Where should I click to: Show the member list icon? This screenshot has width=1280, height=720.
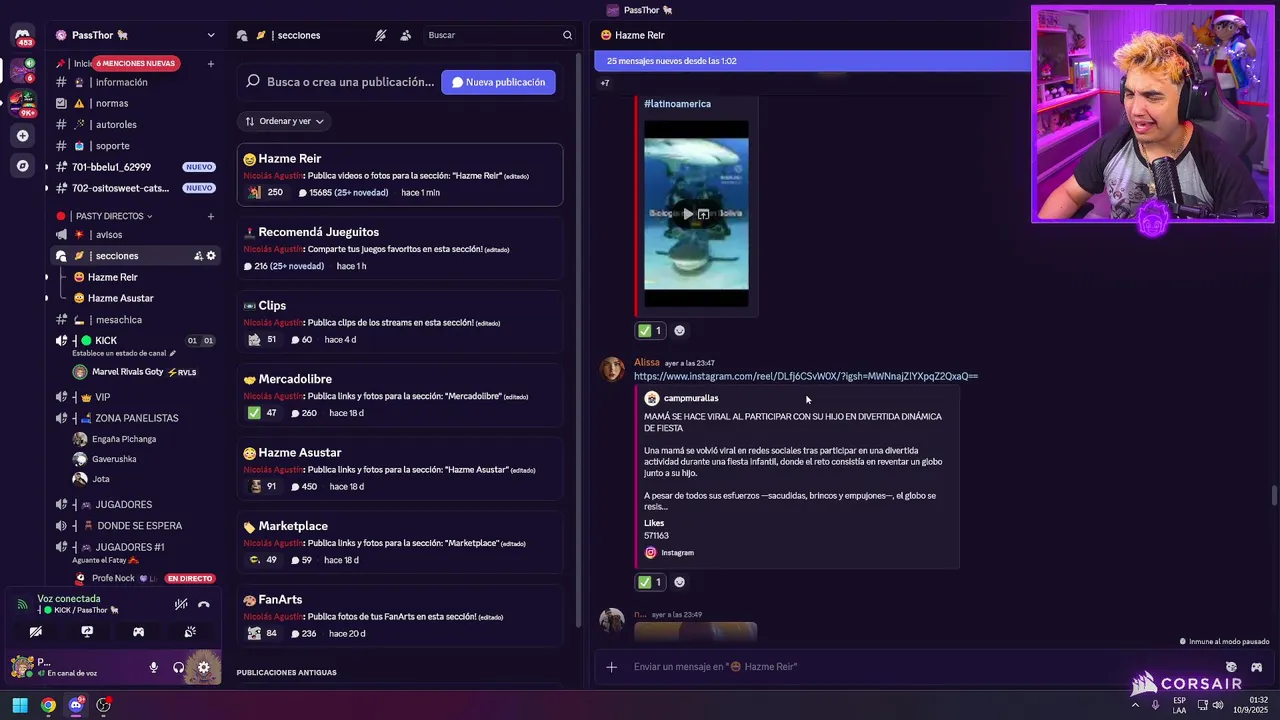pyautogui.click(x=405, y=35)
